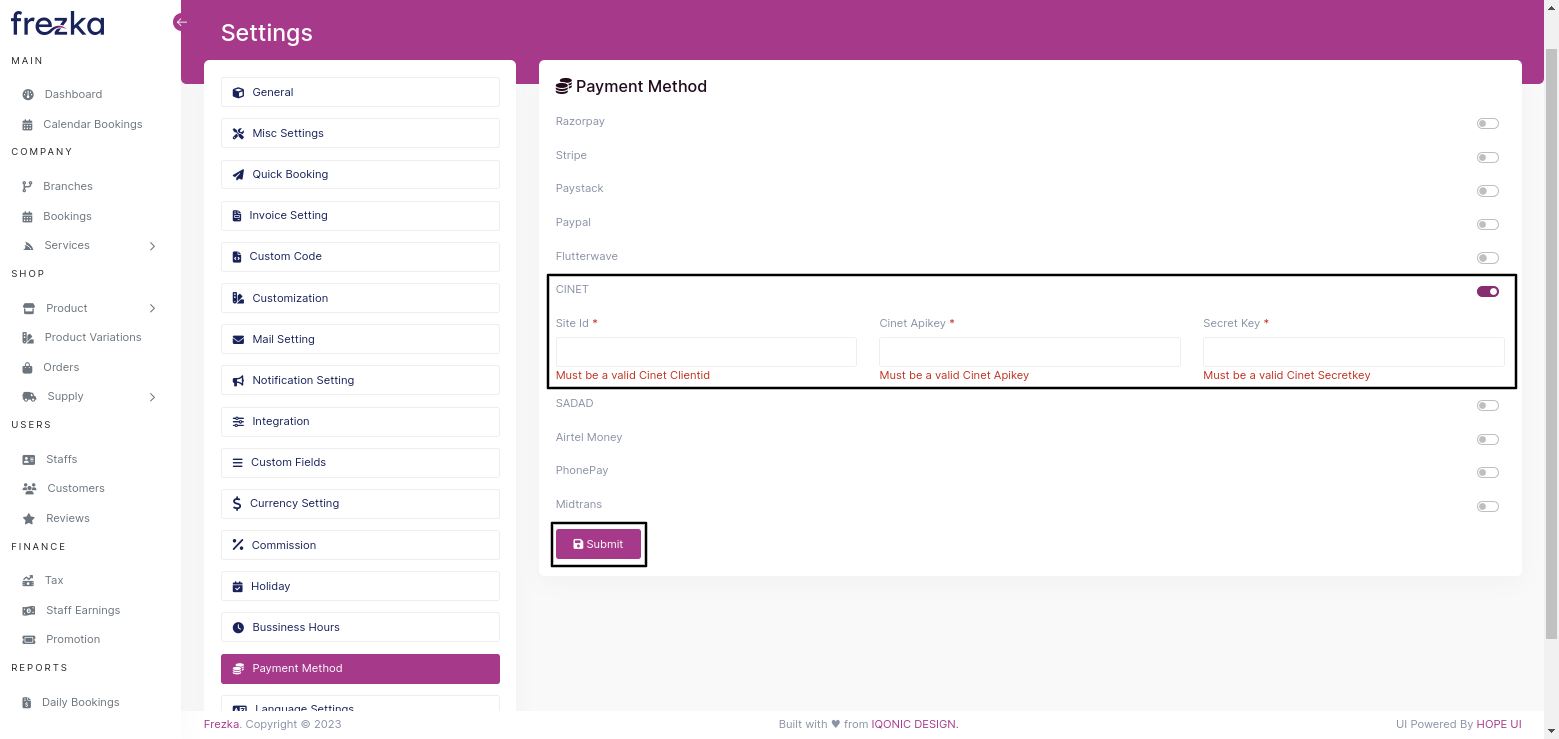The height and width of the screenshot is (739, 1559).
Task: Click the General cube icon
Action: coord(238,92)
